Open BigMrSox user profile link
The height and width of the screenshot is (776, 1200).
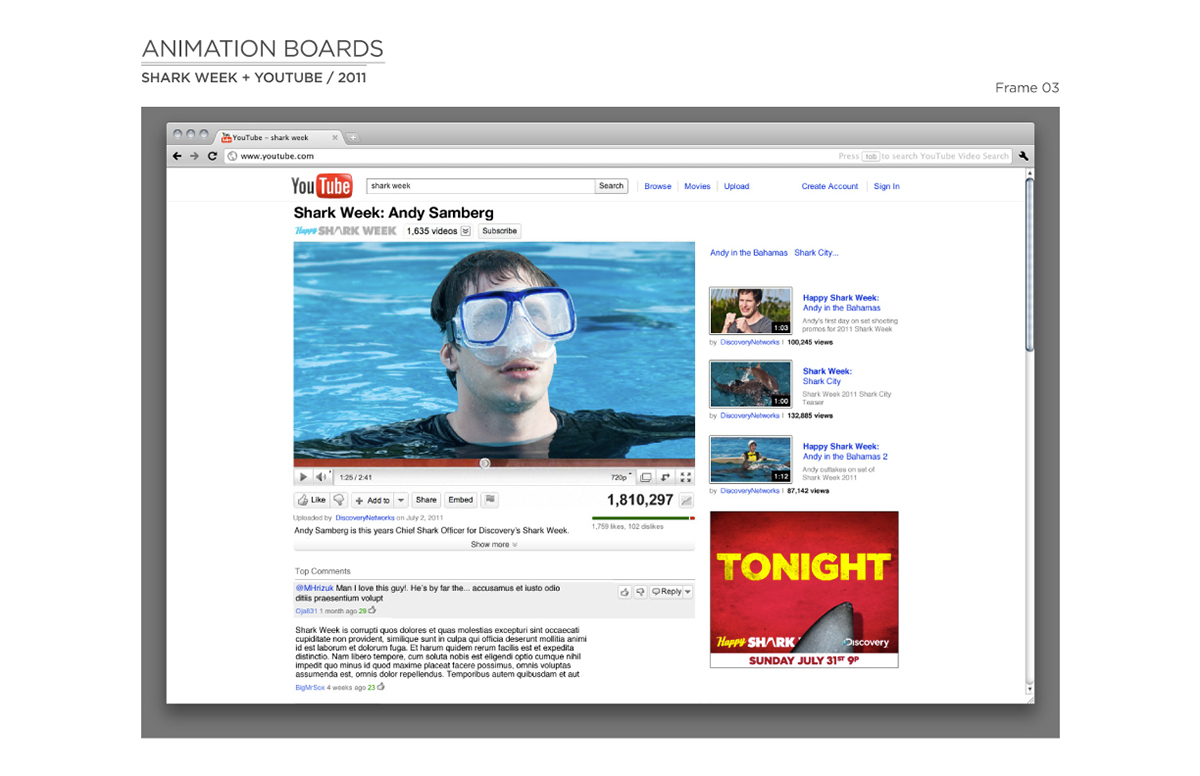click(310, 687)
